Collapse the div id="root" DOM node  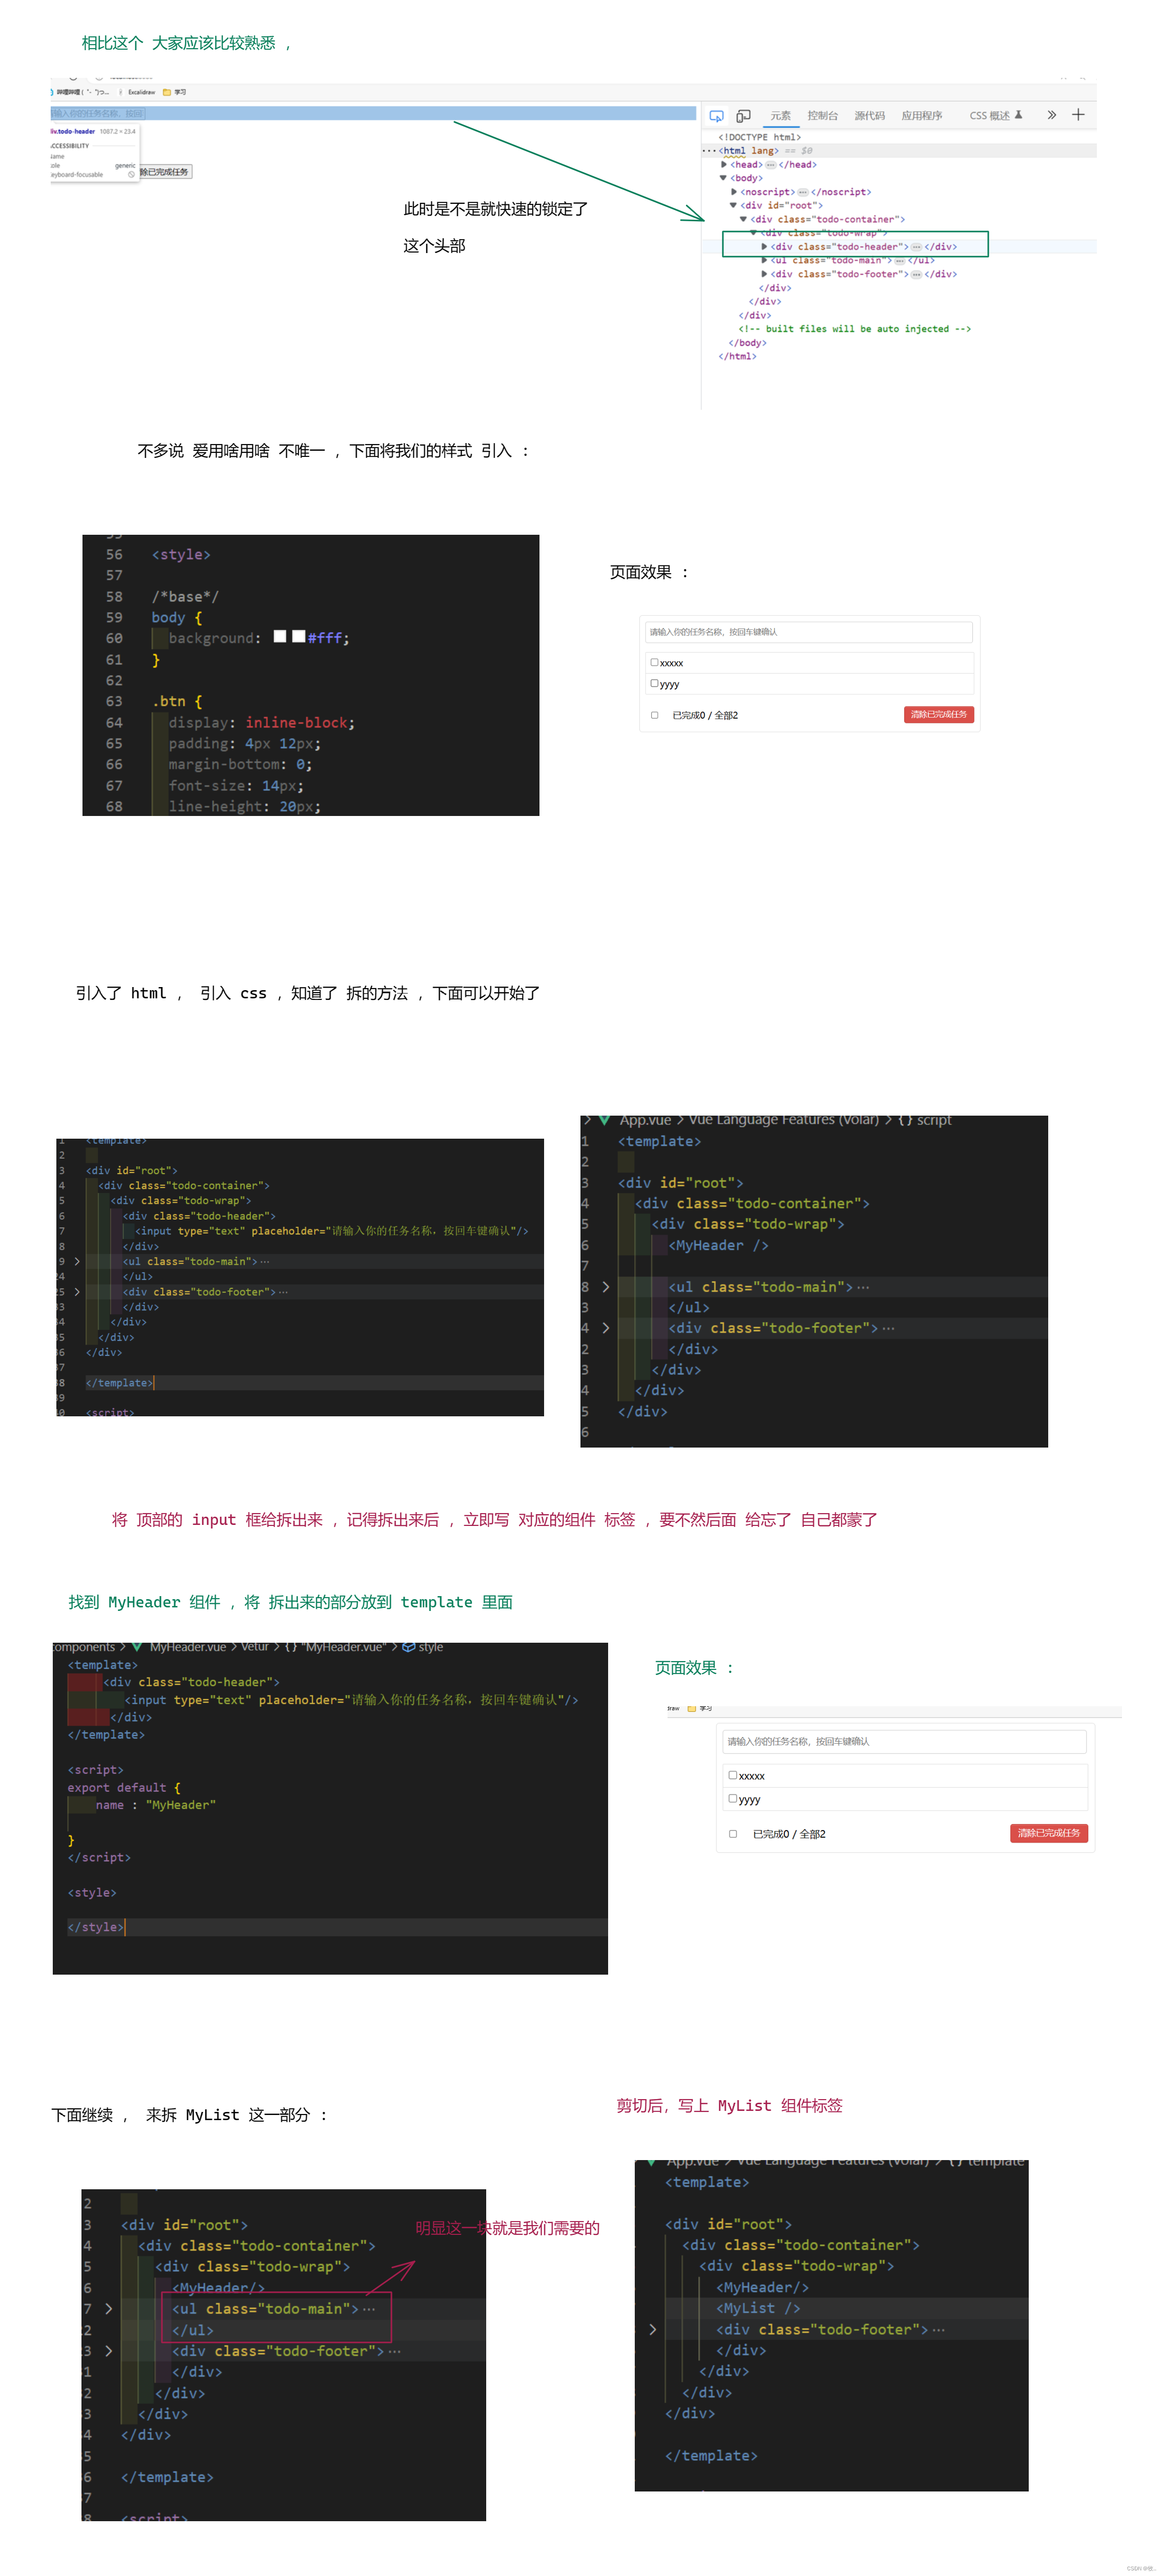[733, 206]
